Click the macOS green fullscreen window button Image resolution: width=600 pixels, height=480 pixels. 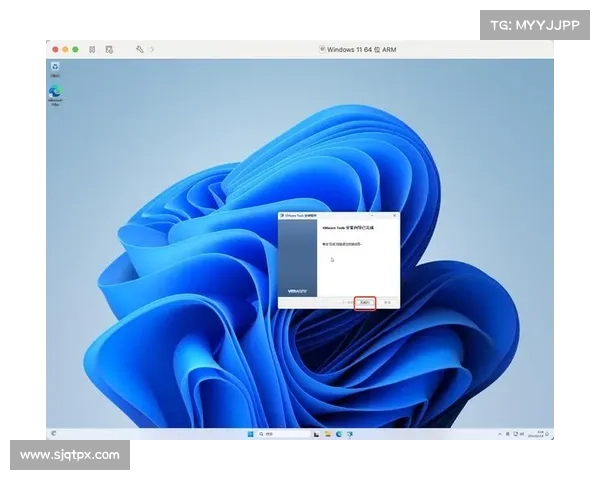(x=75, y=49)
